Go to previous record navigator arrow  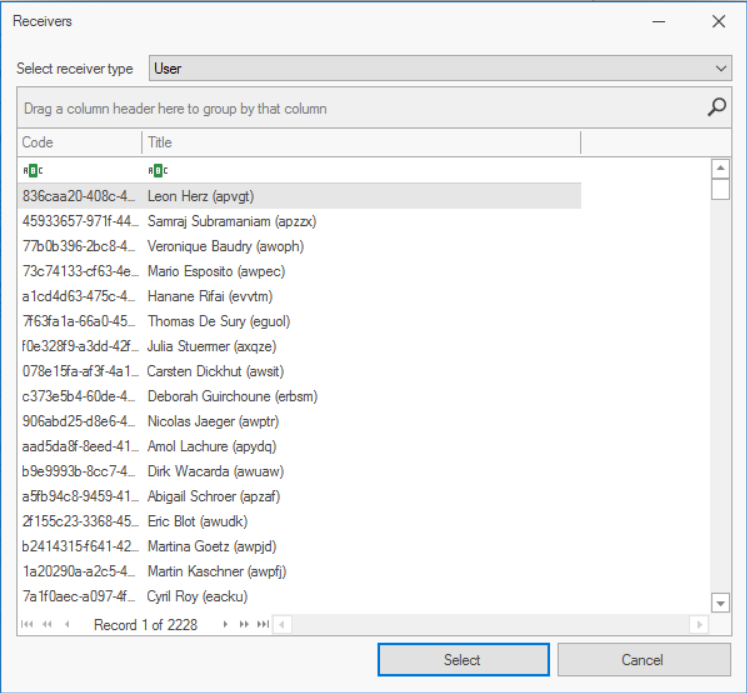click(67, 624)
